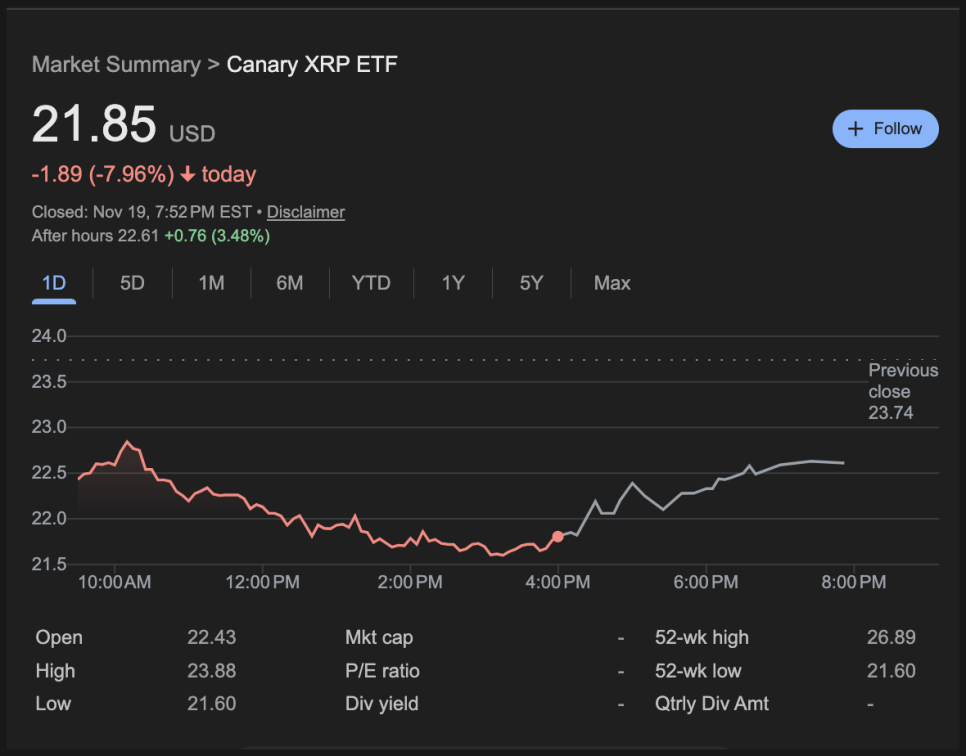Viewport: 966px width, 756px height.
Task: Click the Follow button
Action: click(885, 129)
